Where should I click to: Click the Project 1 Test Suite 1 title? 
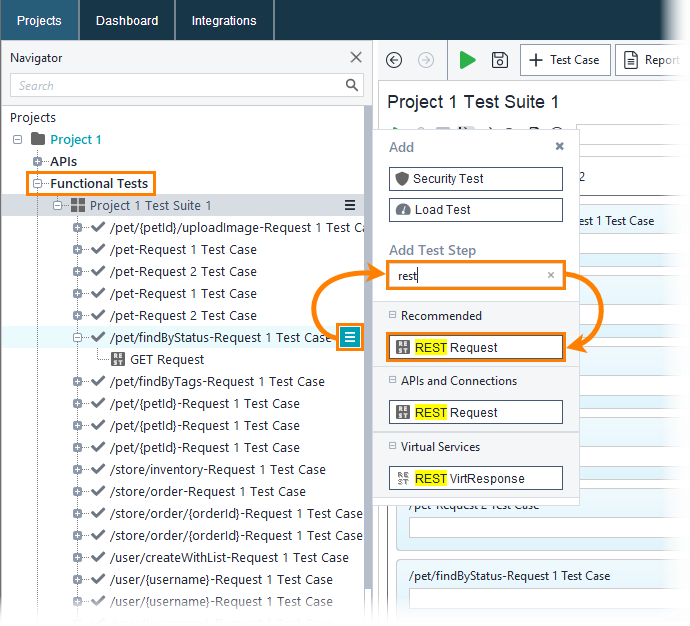473,102
